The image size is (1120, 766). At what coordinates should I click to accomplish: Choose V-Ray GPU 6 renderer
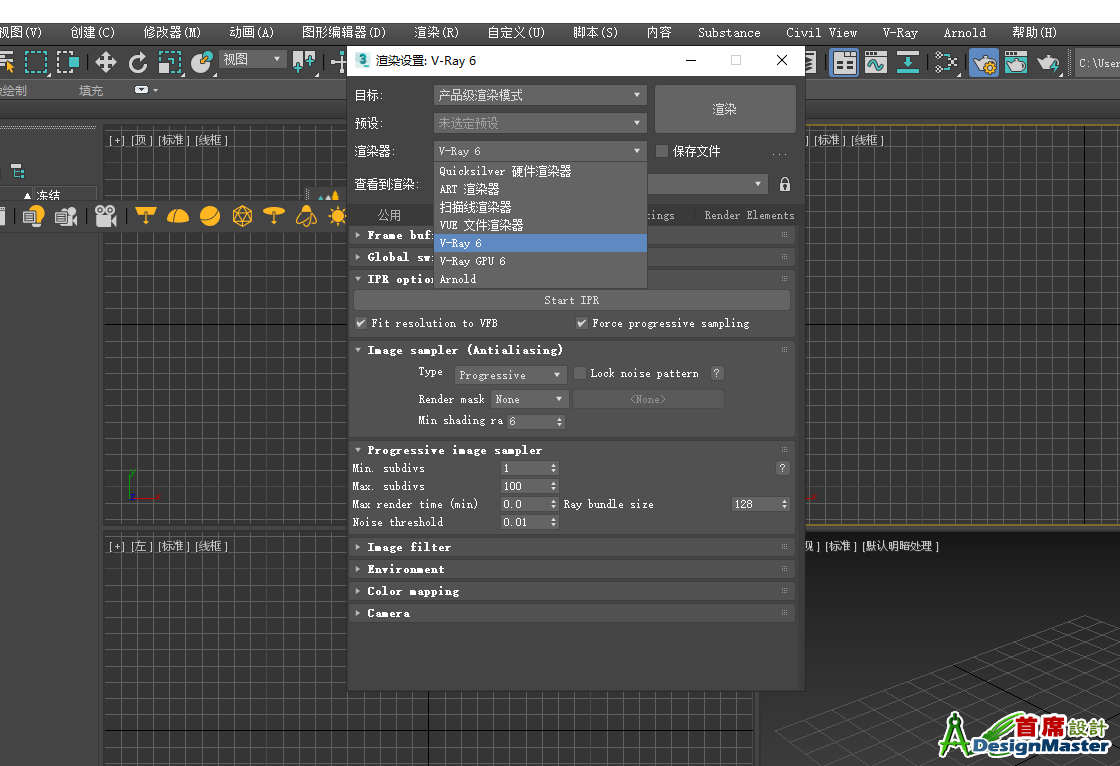click(x=540, y=261)
